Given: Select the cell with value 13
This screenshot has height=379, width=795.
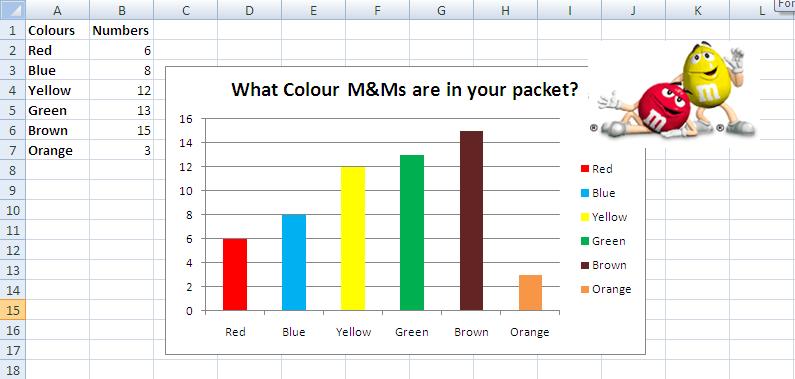Looking at the screenshot, I should (x=122, y=110).
